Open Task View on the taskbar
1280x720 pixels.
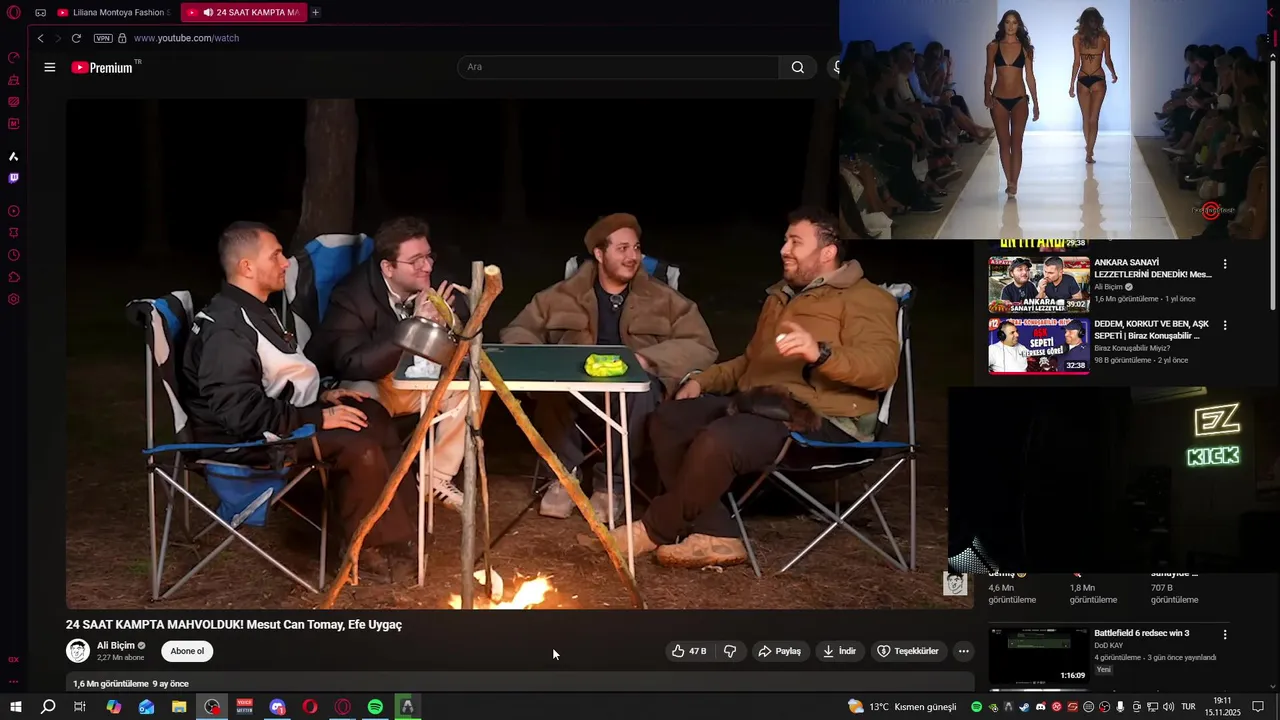point(80,707)
